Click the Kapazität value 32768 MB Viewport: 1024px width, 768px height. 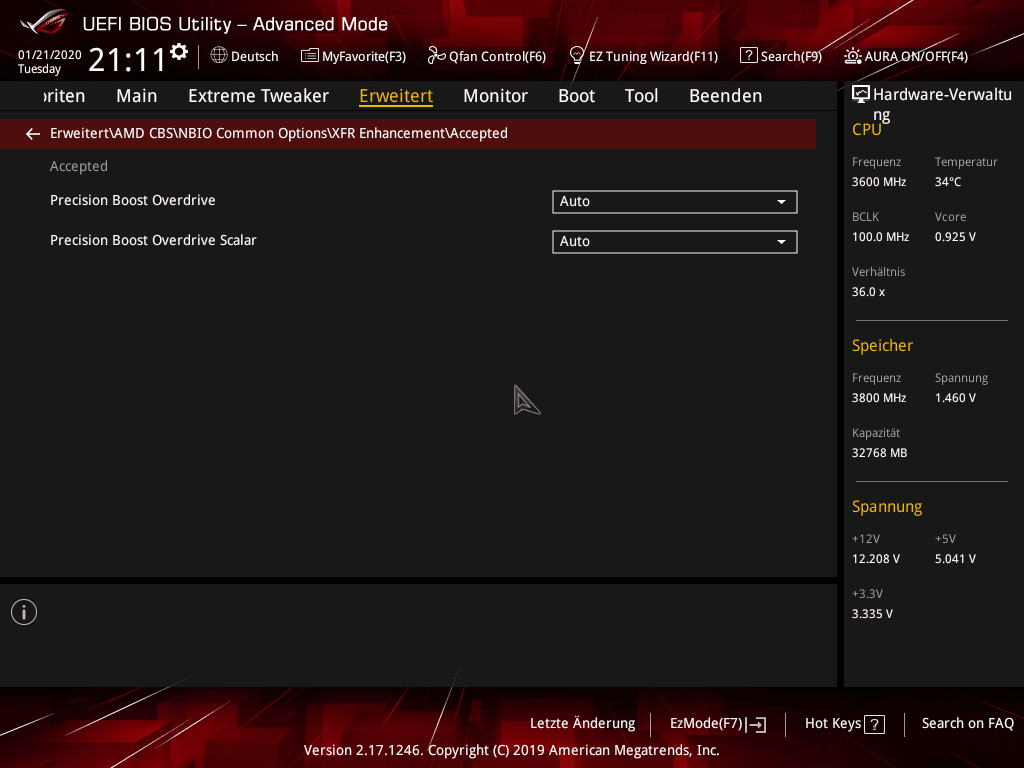(x=880, y=453)
